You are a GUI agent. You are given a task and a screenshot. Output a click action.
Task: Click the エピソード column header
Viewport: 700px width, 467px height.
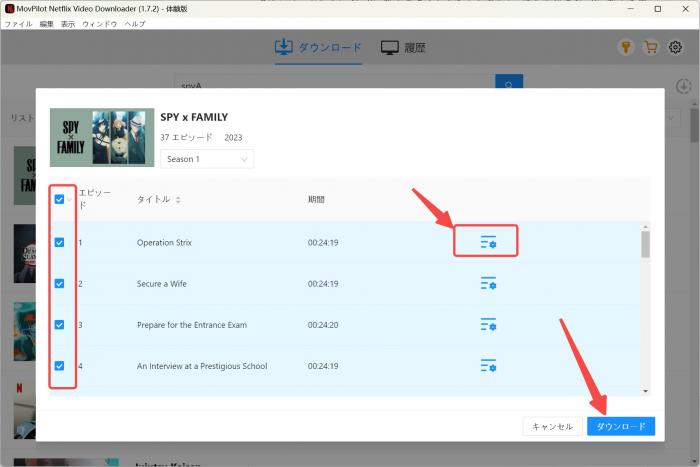point(95,199)
